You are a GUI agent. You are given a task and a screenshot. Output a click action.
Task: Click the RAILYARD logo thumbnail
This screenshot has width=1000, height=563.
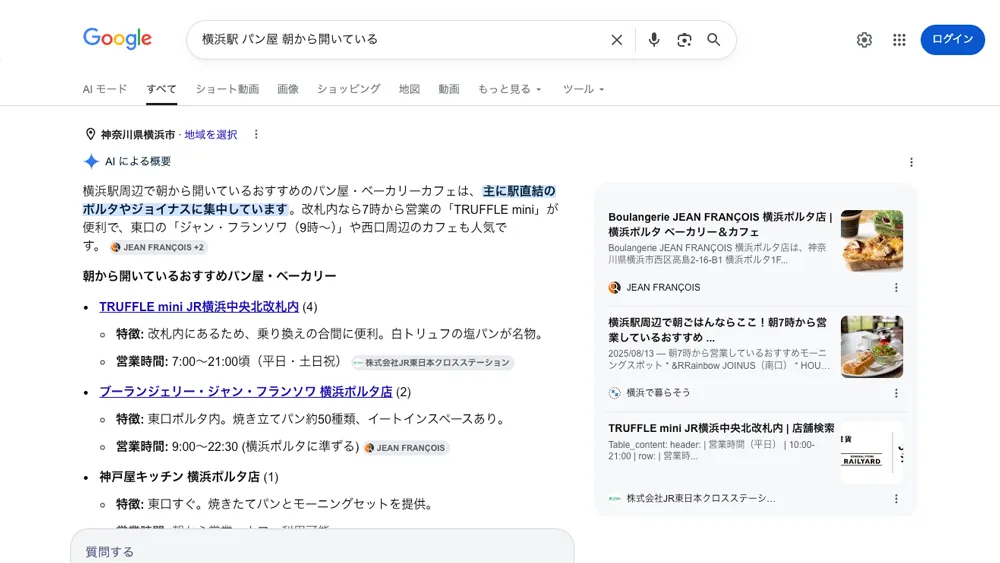pyautogui.click(x=872, y=452)
